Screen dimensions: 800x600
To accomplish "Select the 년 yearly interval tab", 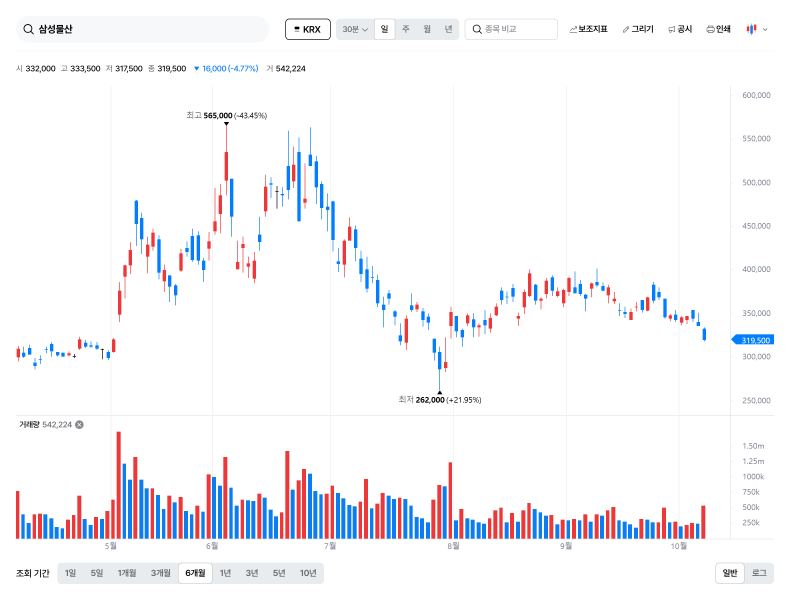I will [448, 29].
